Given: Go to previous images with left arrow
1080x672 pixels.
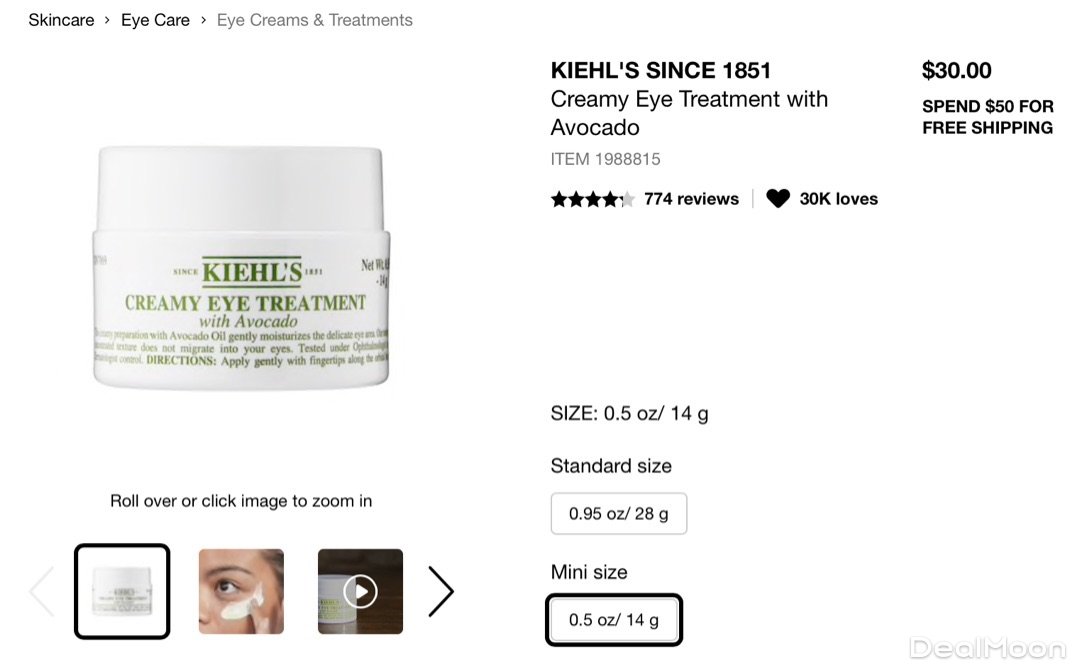Looking at the screenshot, I should (41, 591).
